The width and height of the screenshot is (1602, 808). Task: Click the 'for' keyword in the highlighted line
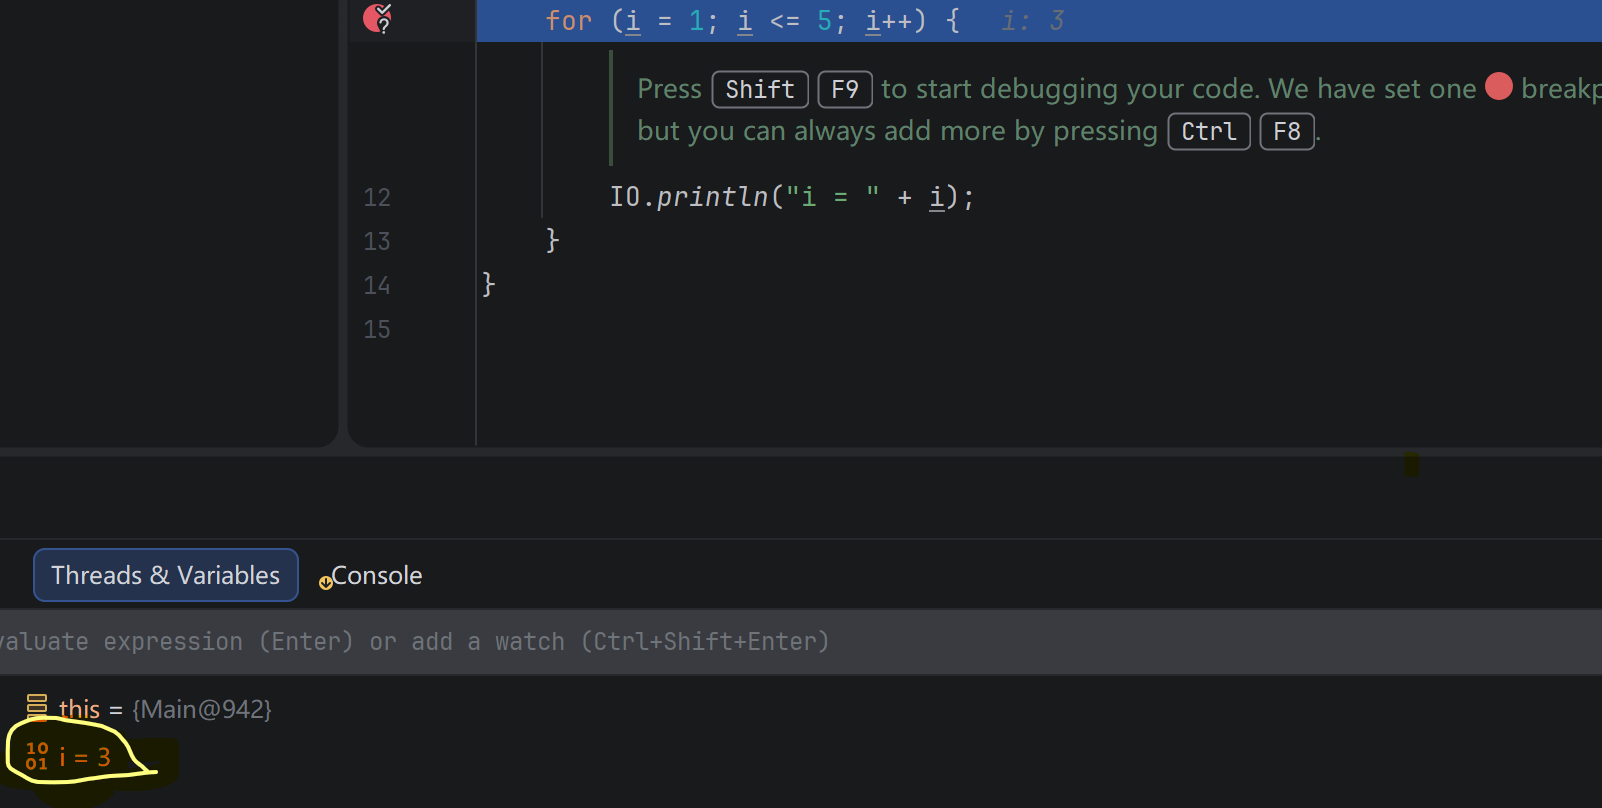tap(569, 21)
